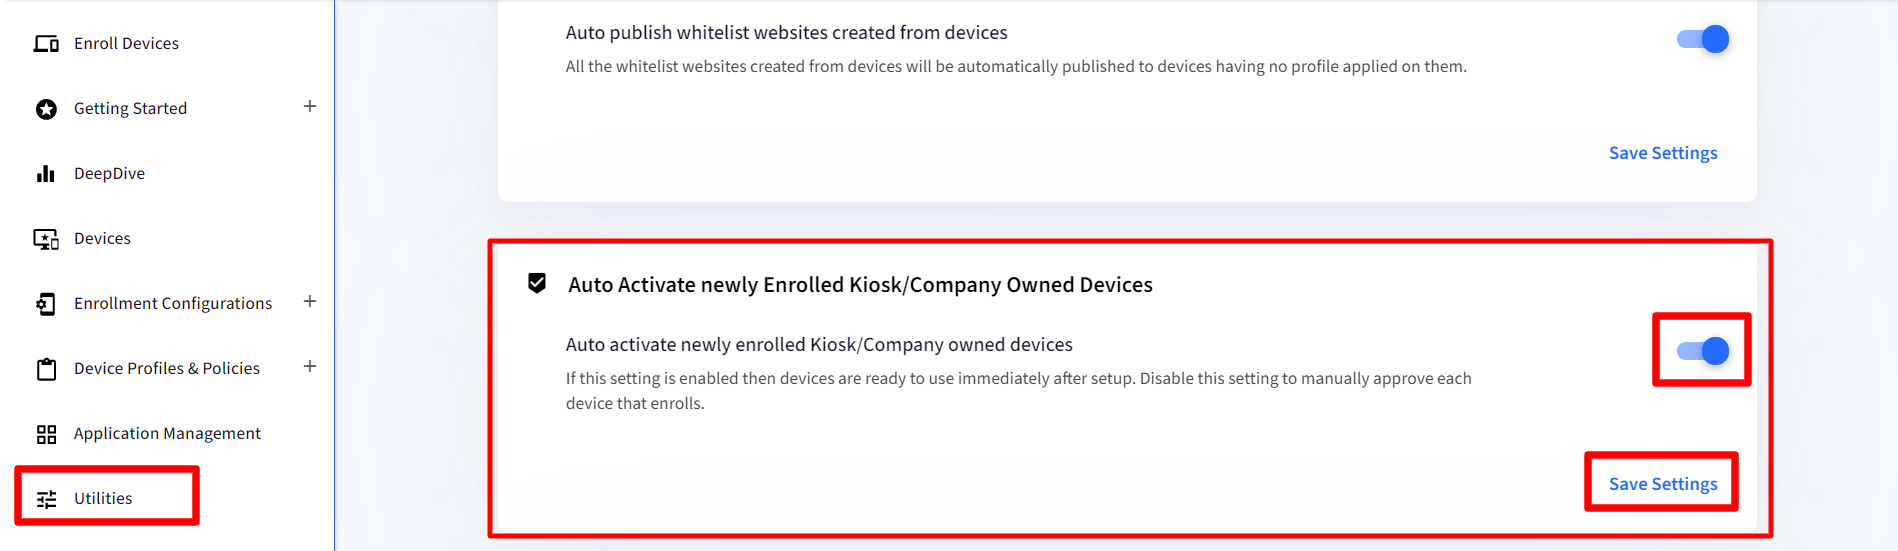
Task: Expand Enrollment Configurations submenu
Action: point(310,302)
